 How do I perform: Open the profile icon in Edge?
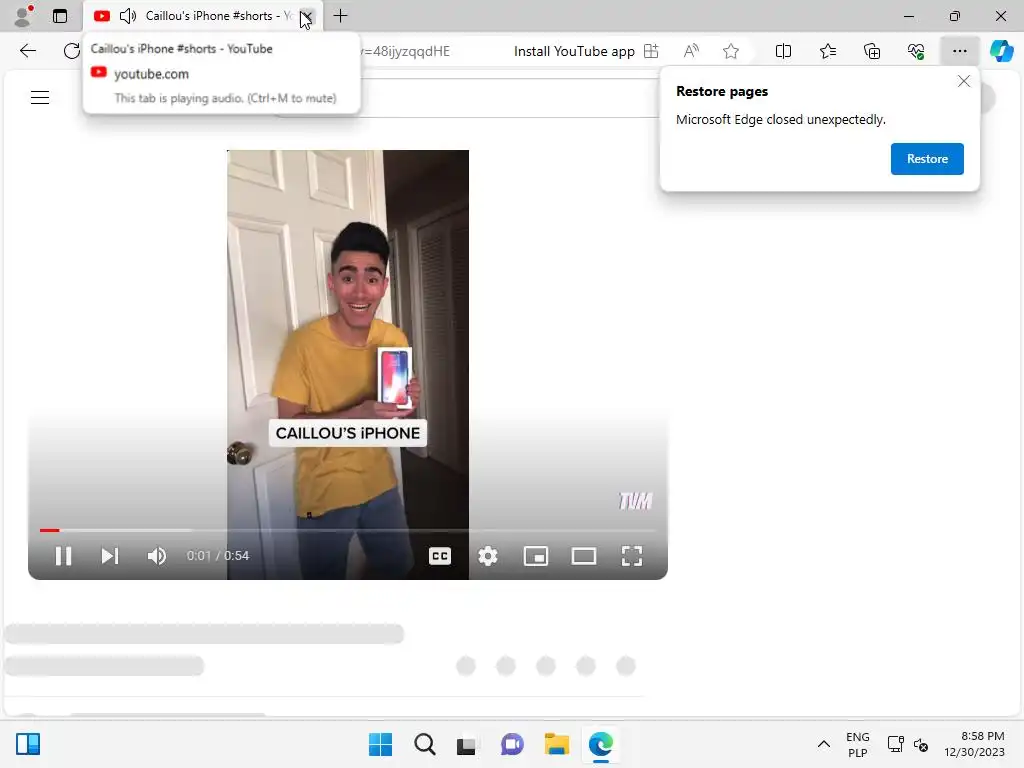click(24, 16)
